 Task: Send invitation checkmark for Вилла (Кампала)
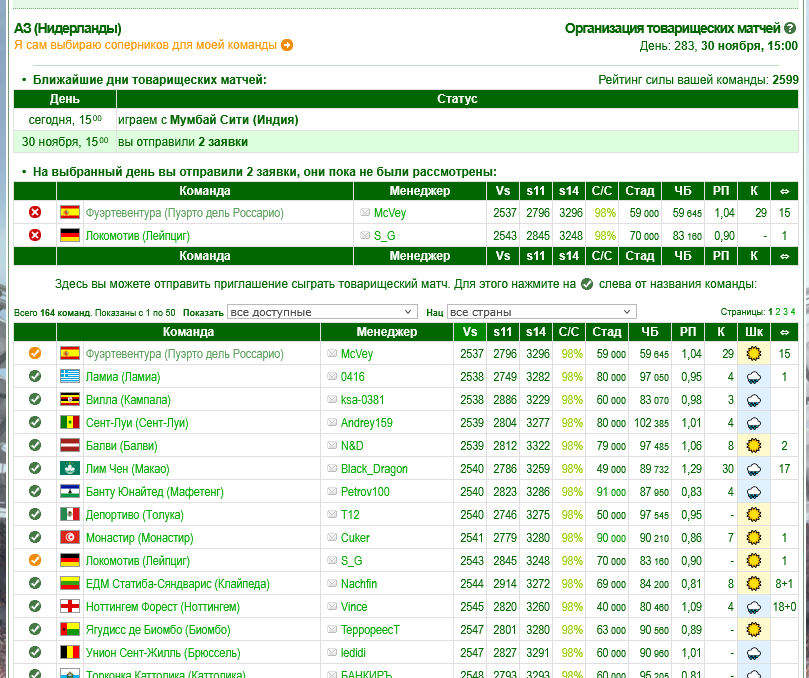[x=35, y=399]
